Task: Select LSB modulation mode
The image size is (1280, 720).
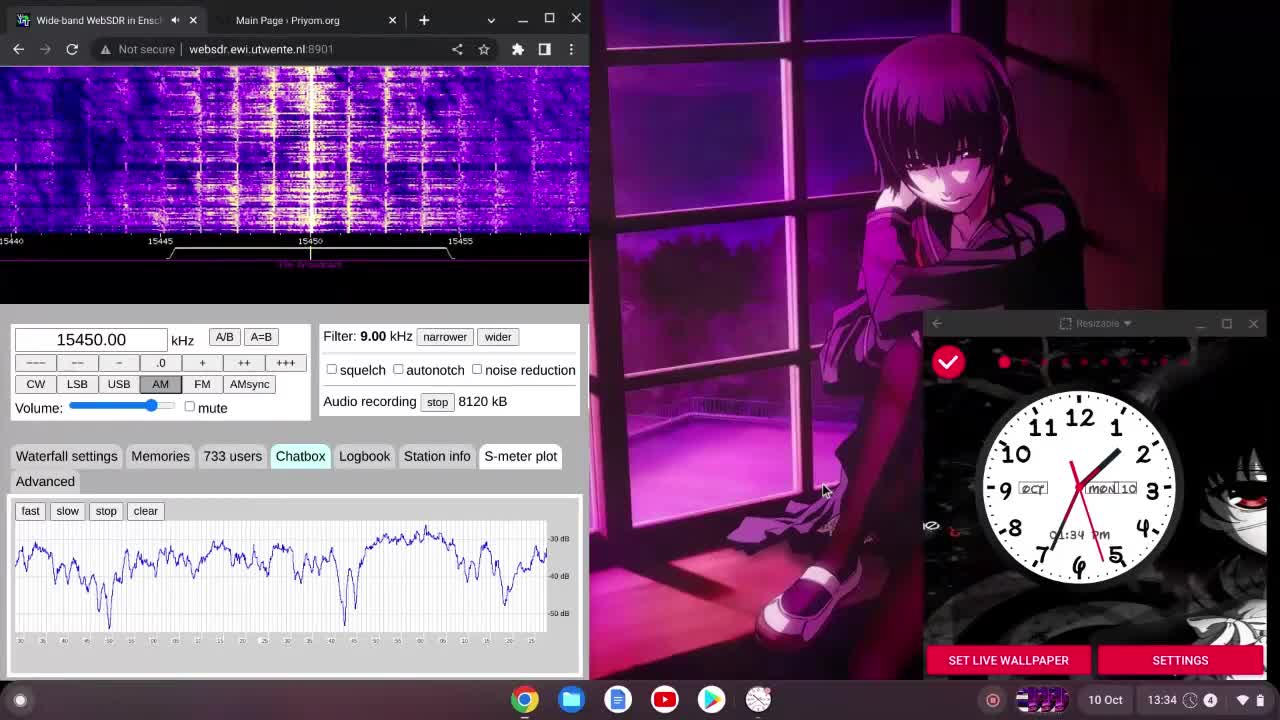Action: pyautogui.click(x=77, y=384)
